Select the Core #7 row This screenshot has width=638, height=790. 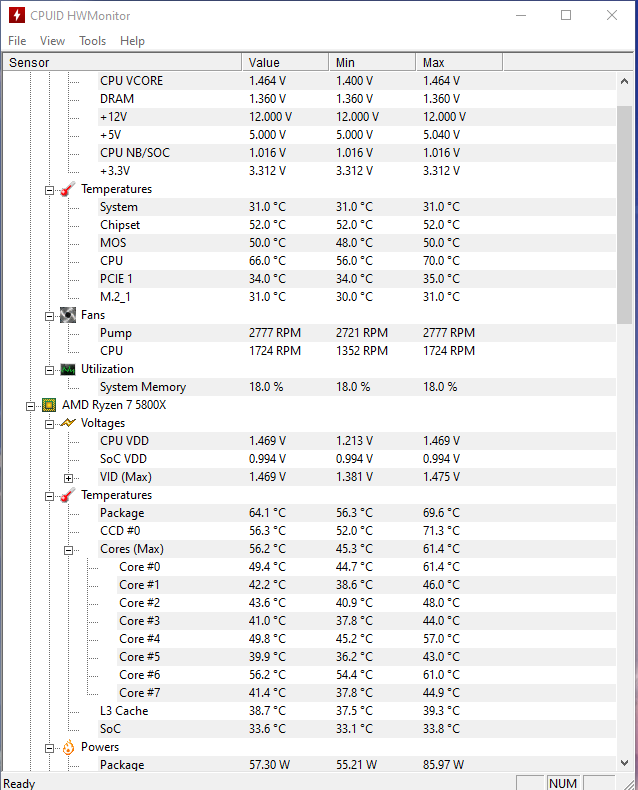point(366,693)
